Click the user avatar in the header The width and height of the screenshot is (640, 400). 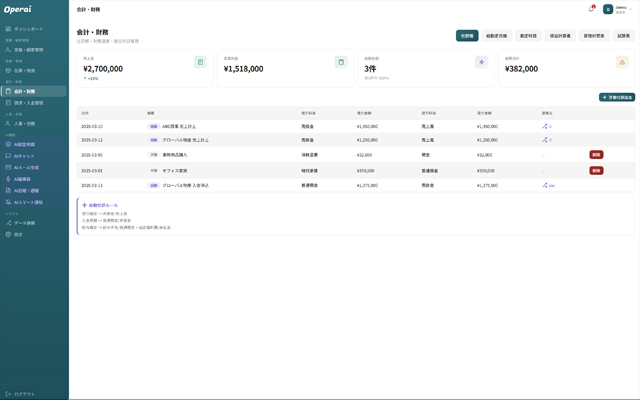pos(608,9)
